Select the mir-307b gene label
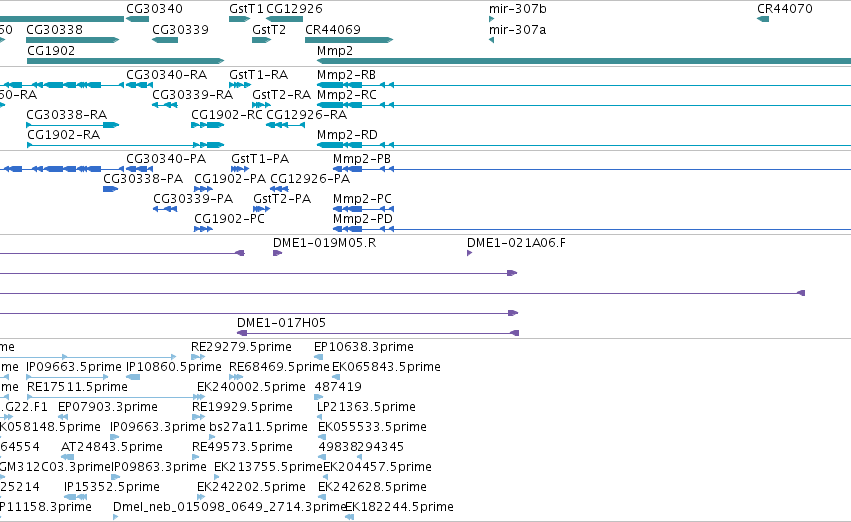This screenshot has height=522, width=851. point(518,9)
